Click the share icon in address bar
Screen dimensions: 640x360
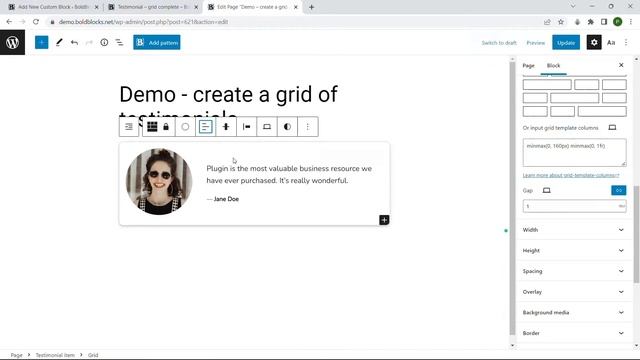click(547, 22)
